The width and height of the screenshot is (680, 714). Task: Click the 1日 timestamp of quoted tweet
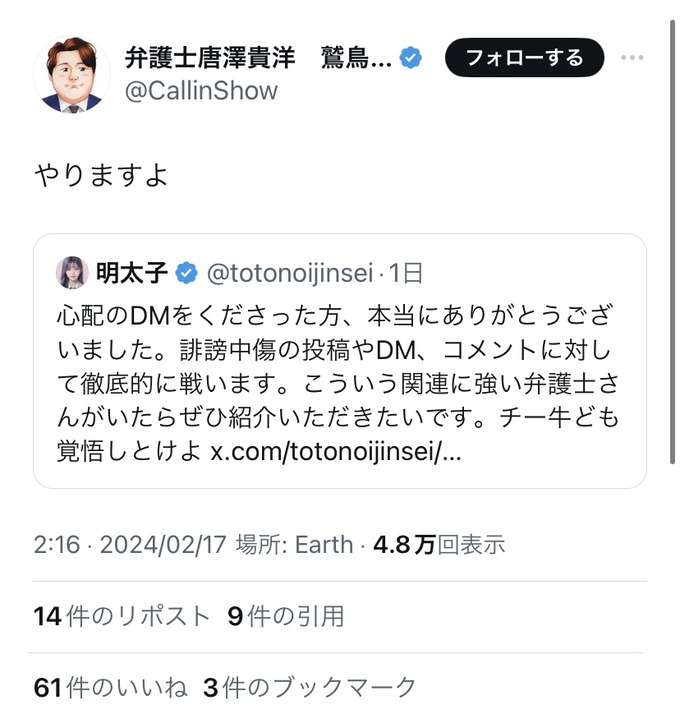[x=406, y=271]
